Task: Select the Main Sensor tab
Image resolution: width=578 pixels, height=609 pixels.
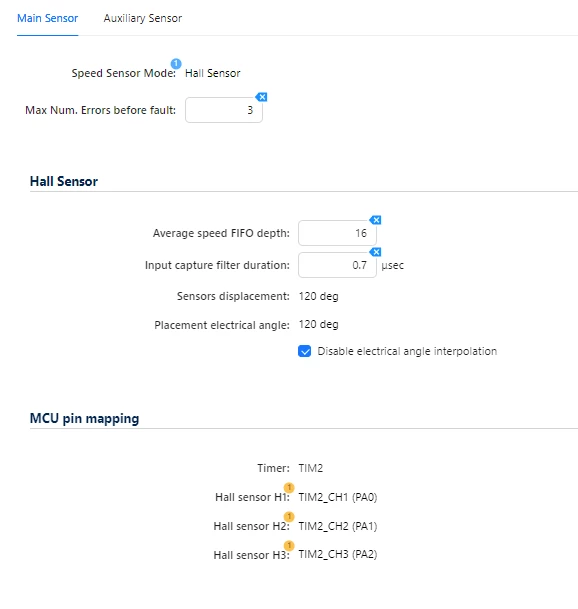Action: (47, 18)
